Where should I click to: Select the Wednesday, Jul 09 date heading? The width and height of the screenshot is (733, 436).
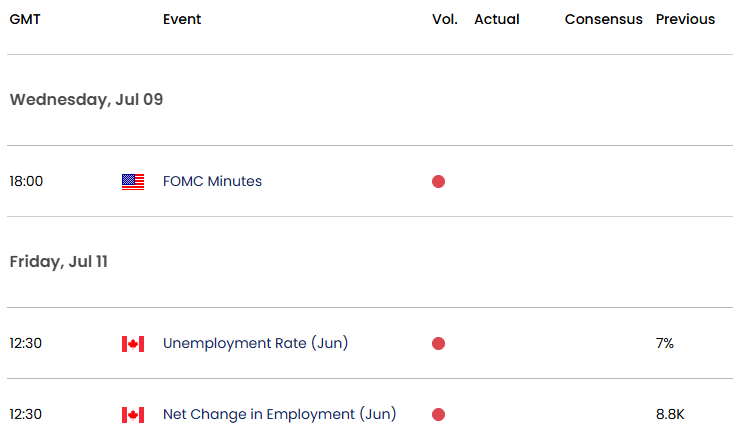86,100
